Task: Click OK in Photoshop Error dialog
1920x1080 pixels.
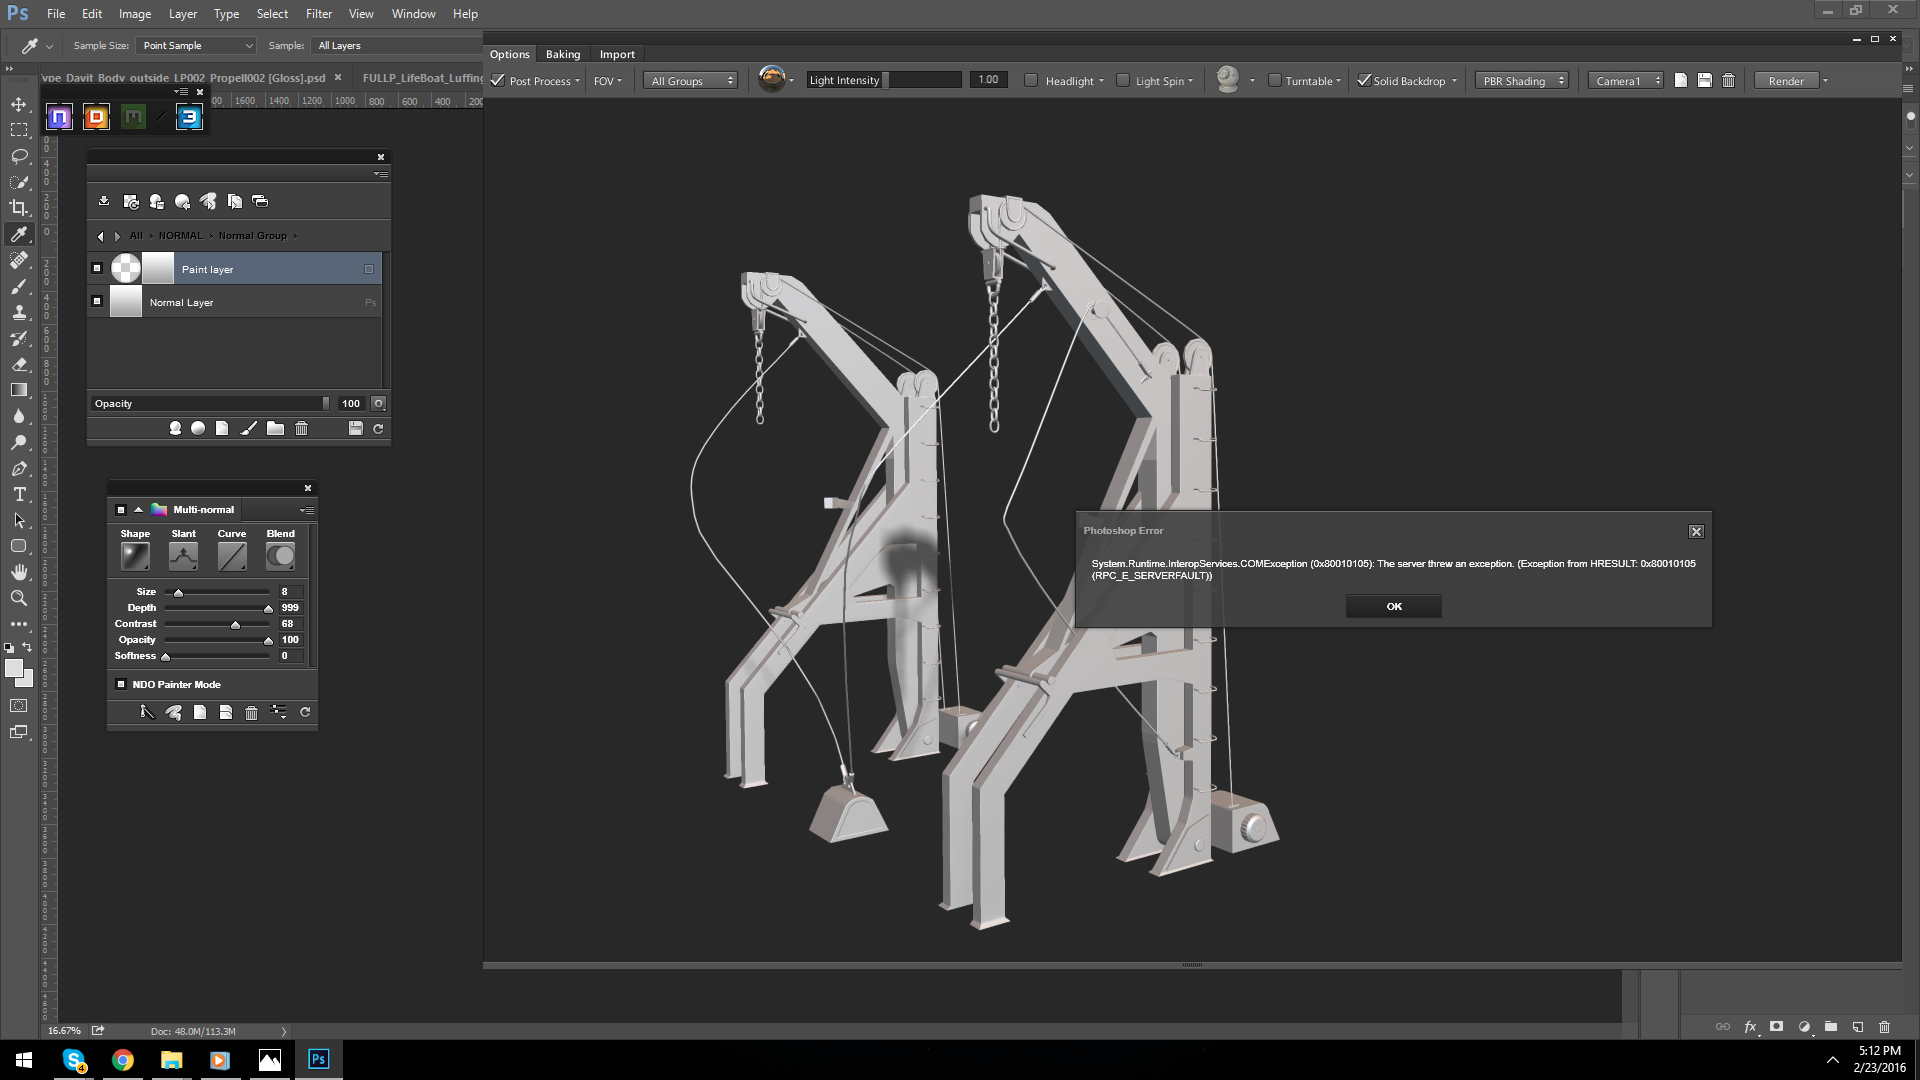Action: 1393,607
